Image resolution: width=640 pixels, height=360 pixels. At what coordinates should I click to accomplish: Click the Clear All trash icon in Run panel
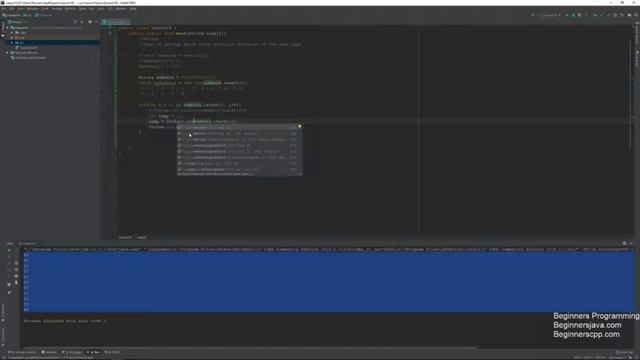(x=16, y=282)
